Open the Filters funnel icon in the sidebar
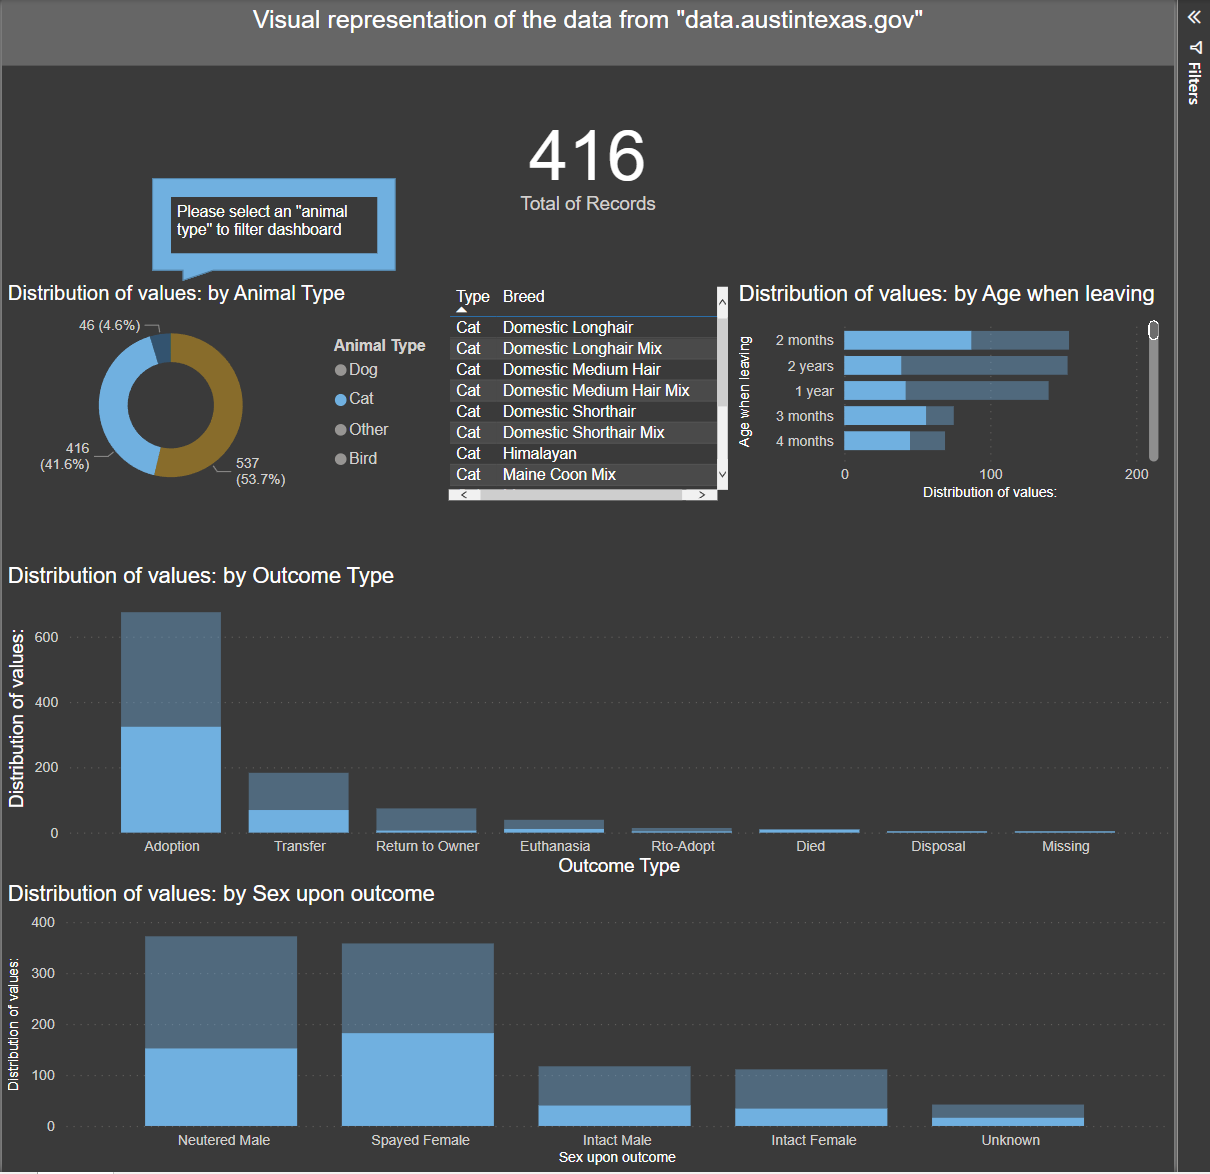Image resolution: width=1210 pixels, height=1174 pixels. (x=1196, y=48)
